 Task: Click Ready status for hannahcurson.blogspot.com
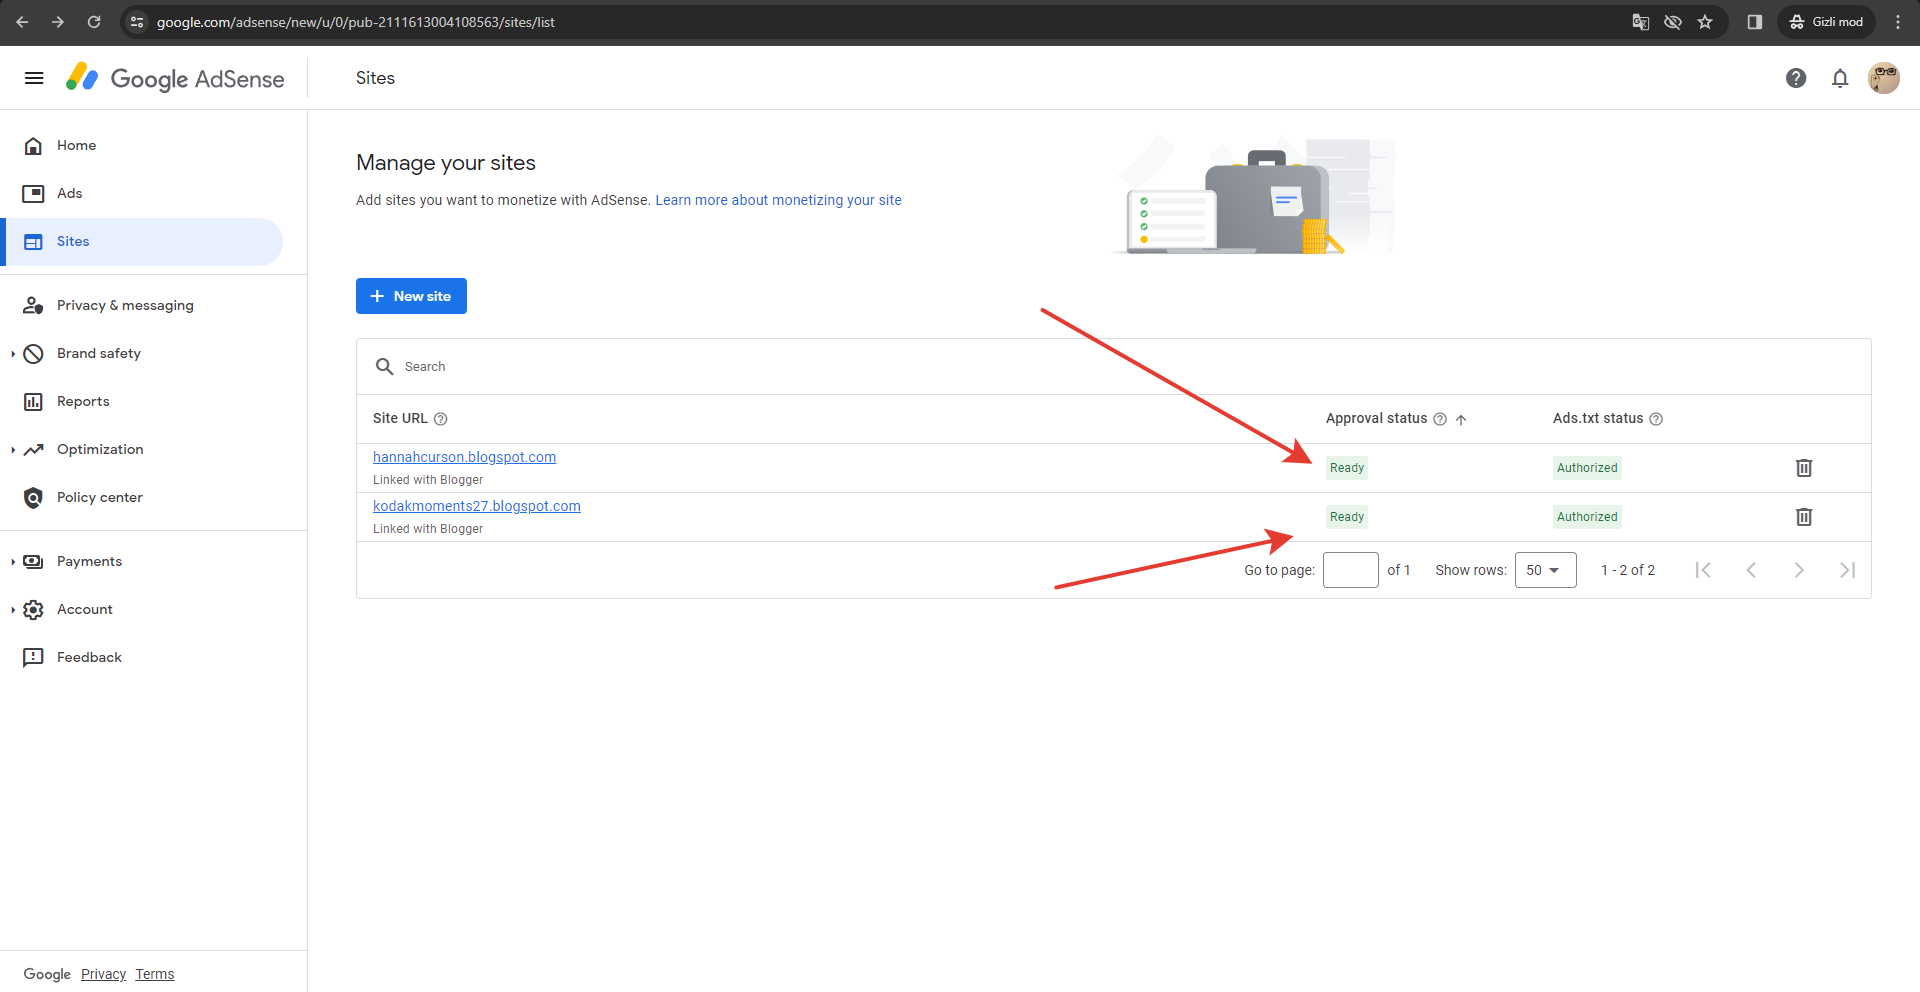[1347, 468]
